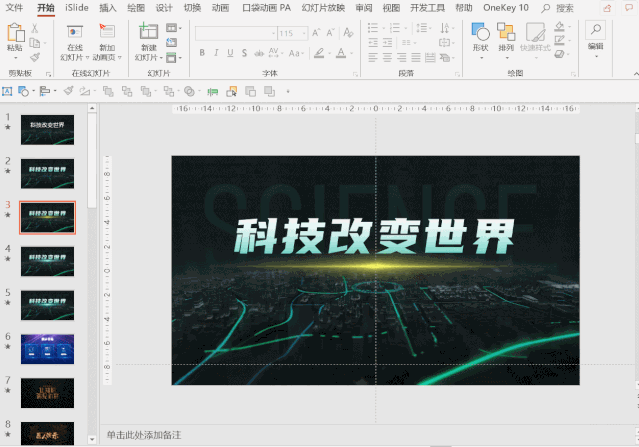Open the 文件 File menu
639x447 pixels.
click(x=14, y=8)
